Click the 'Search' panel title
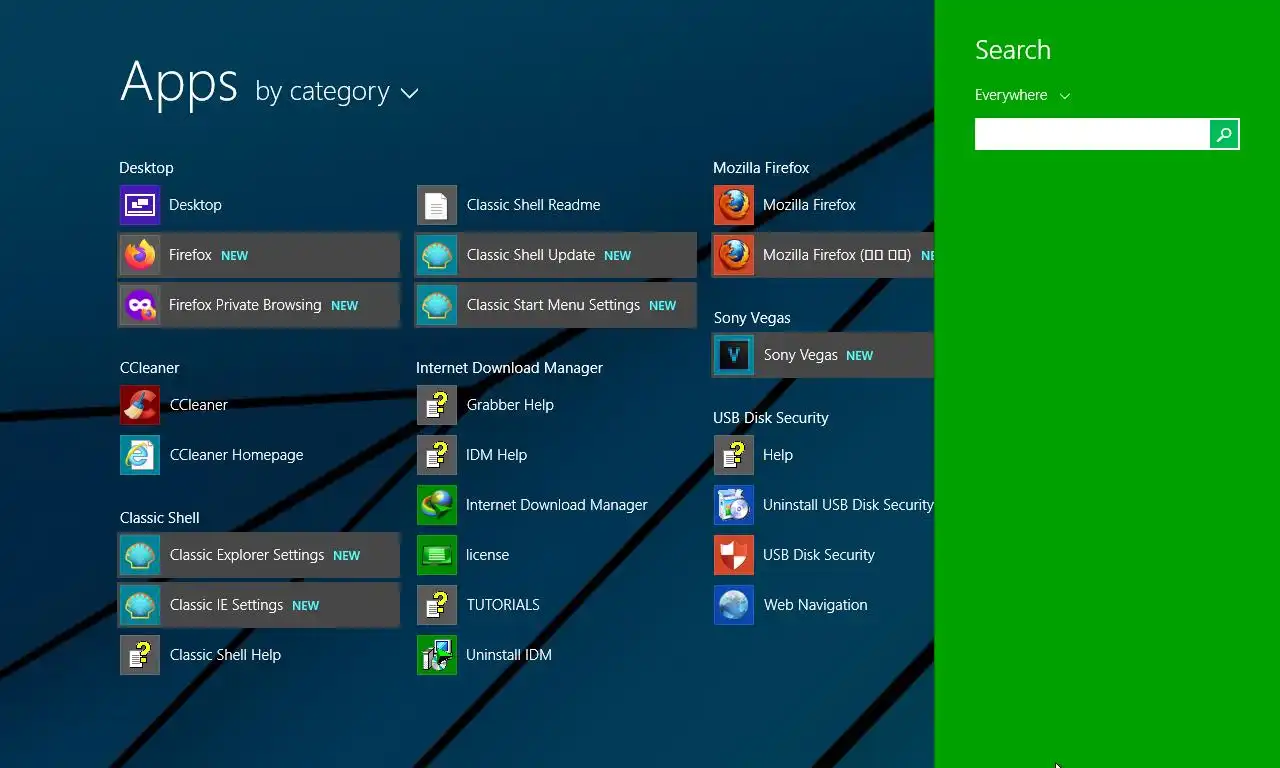This screenshot has height=768, width=1280. point(1013,50)
